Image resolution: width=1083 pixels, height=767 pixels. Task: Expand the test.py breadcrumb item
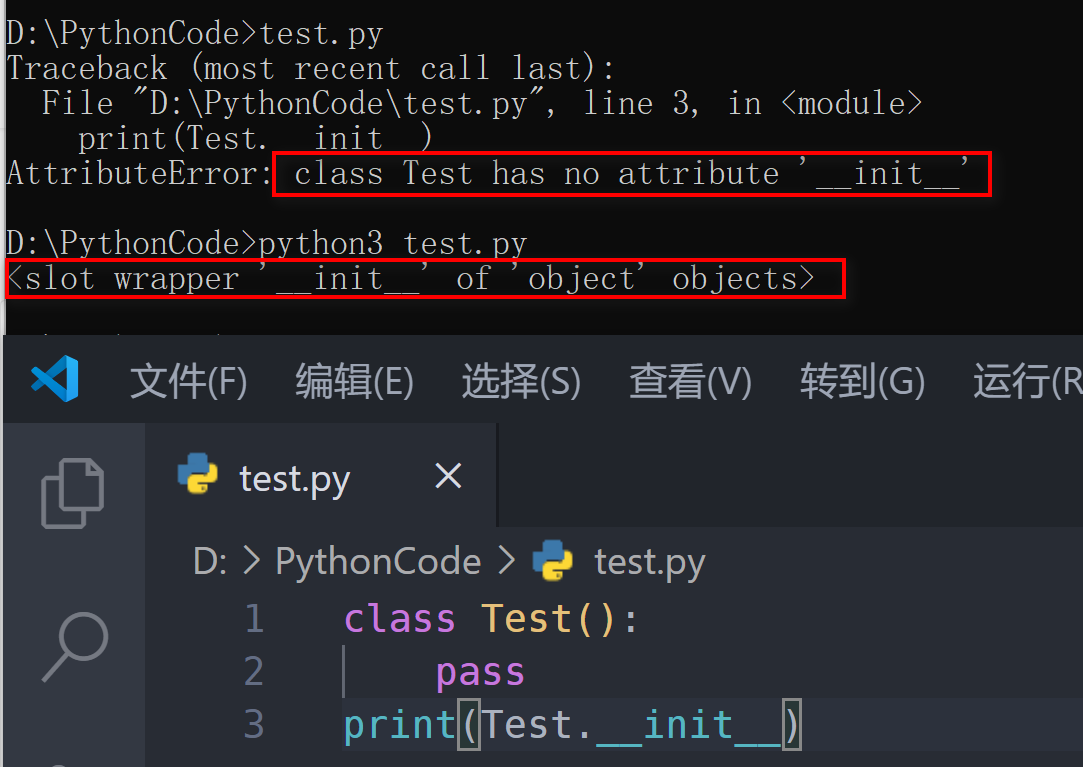click(649, 561)
